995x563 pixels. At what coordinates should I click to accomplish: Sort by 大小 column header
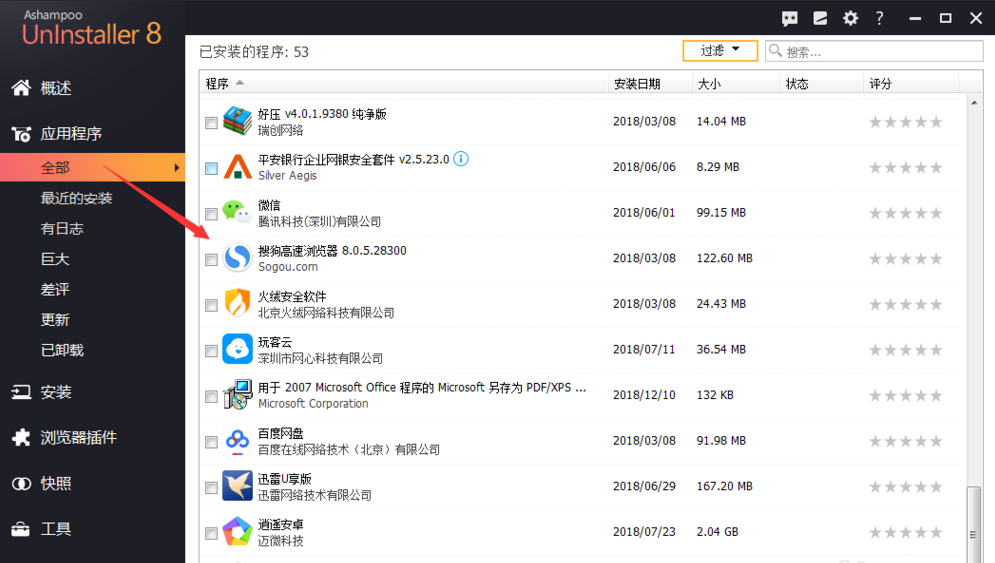point(736,83)
